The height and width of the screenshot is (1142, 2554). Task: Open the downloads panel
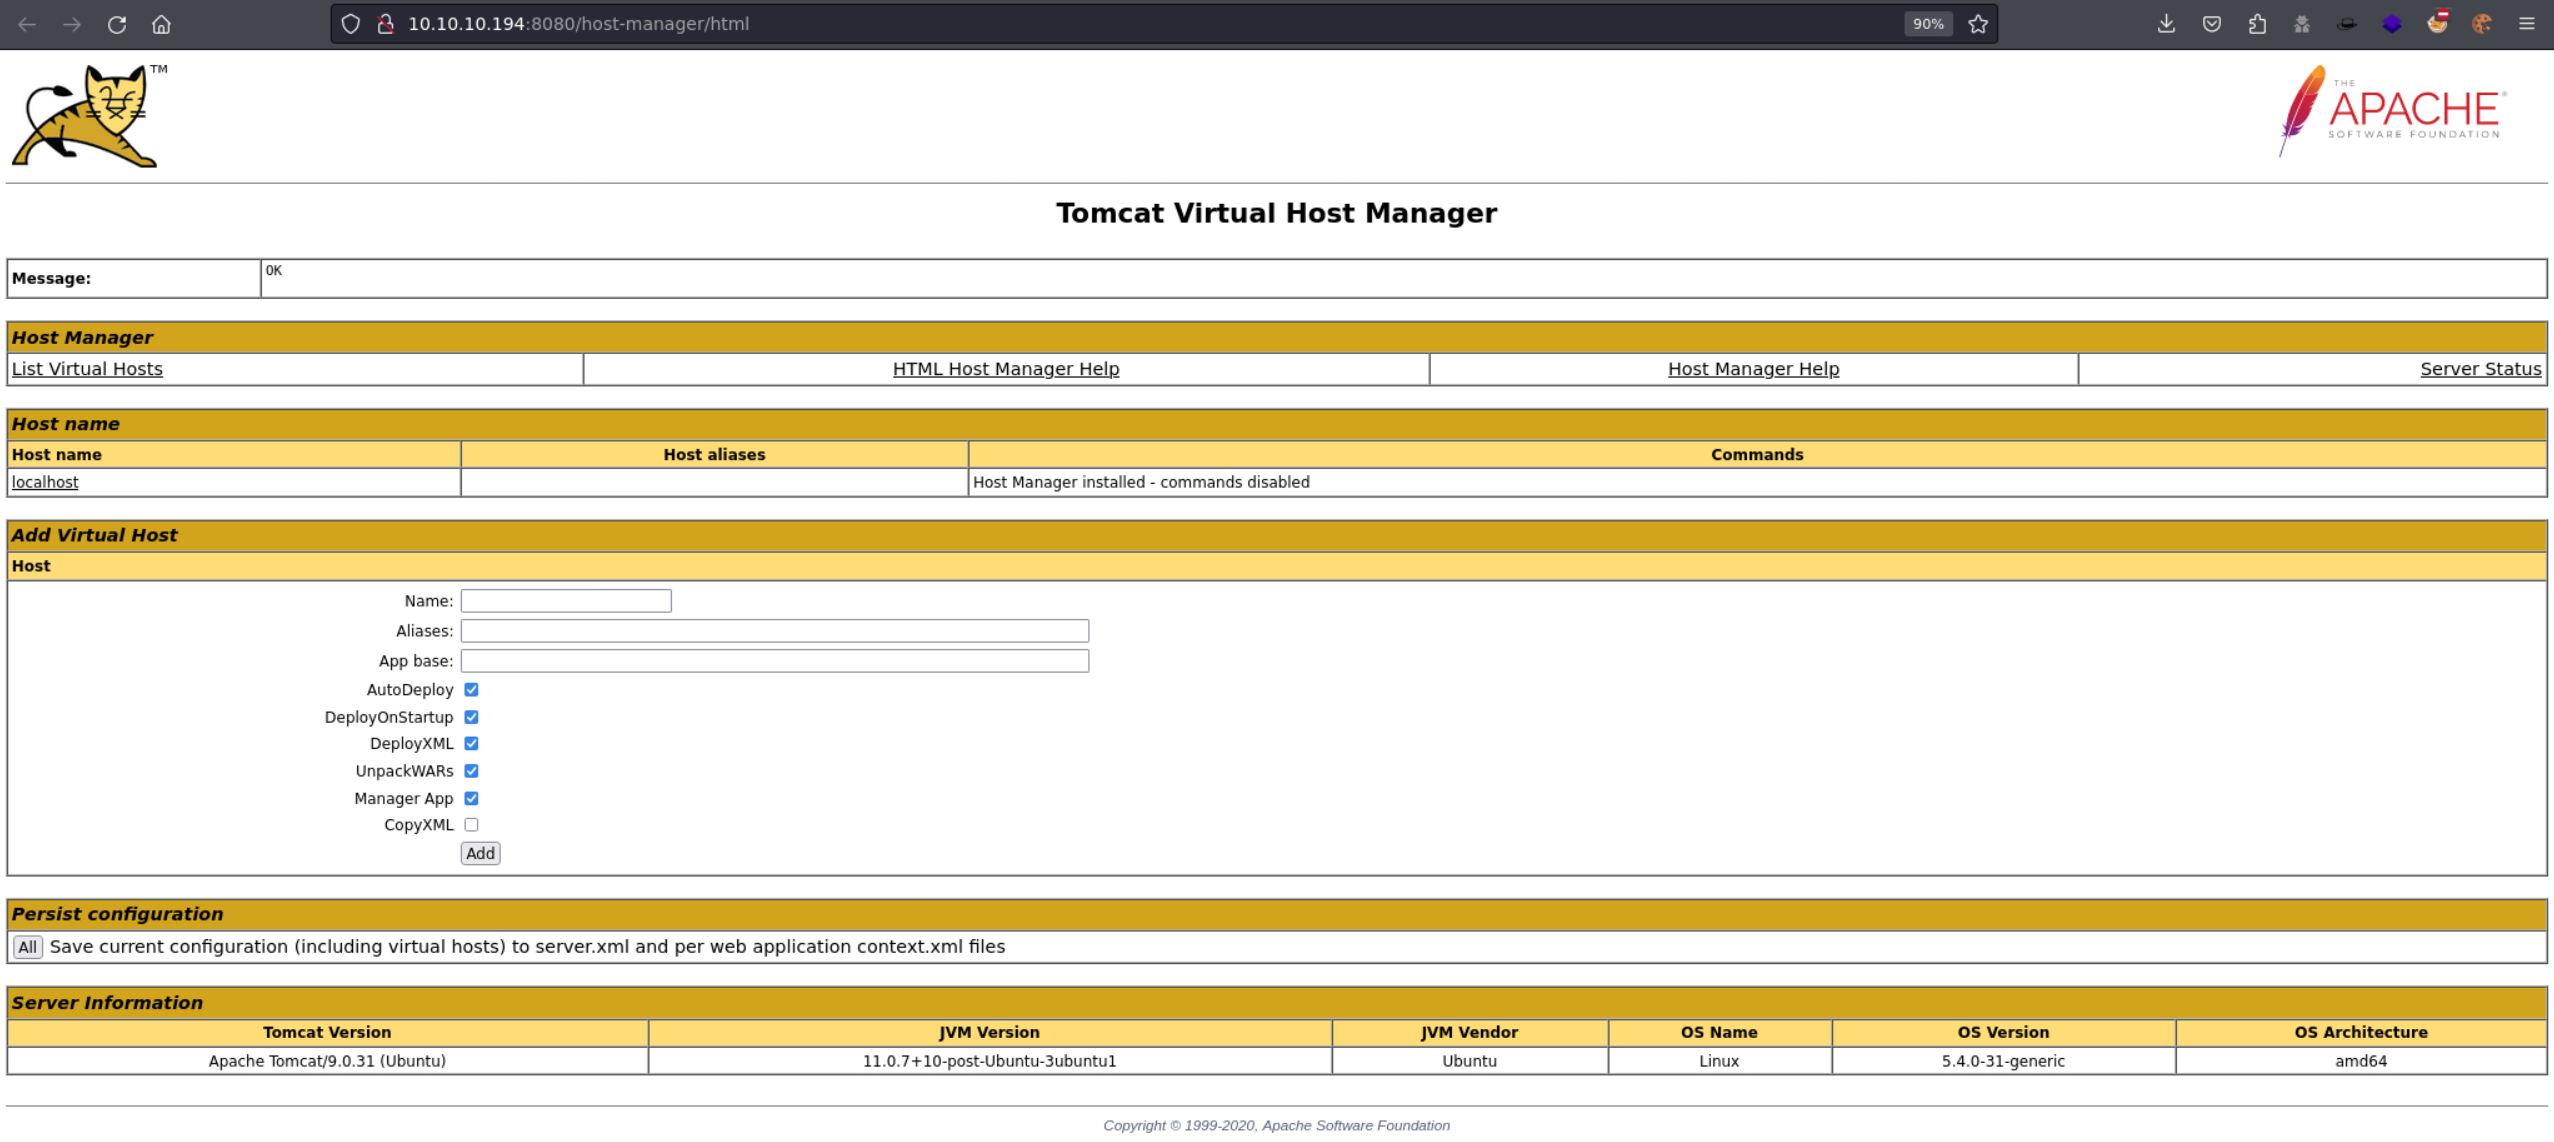coord(2166,24)
